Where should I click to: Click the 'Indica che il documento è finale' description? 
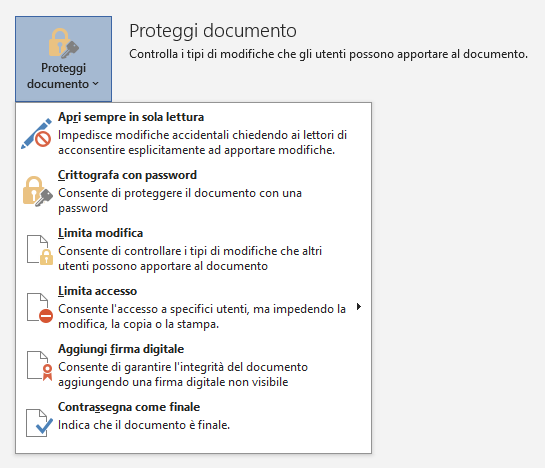[x=144, y=425]
